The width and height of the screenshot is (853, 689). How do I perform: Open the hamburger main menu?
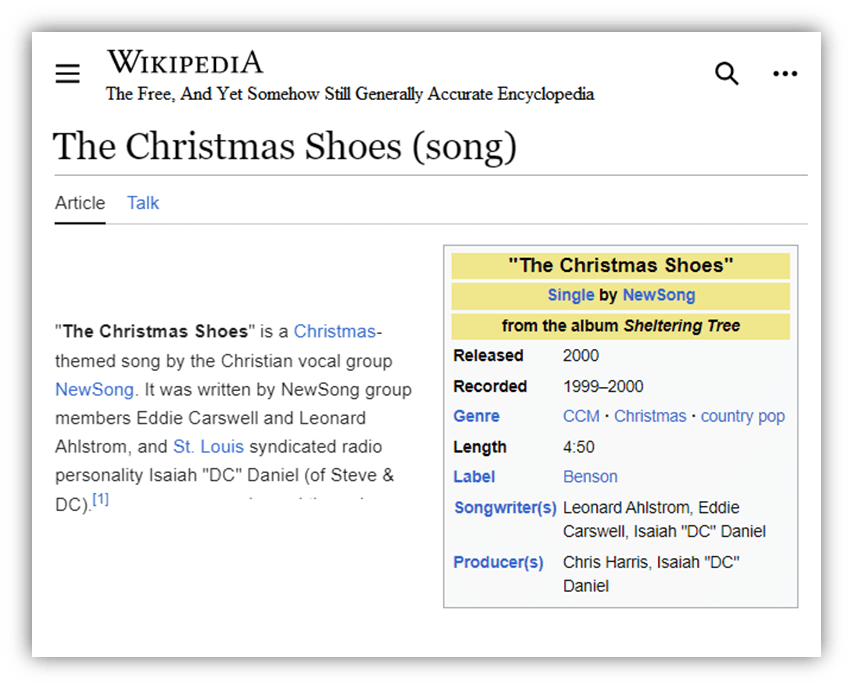(67, 73)
